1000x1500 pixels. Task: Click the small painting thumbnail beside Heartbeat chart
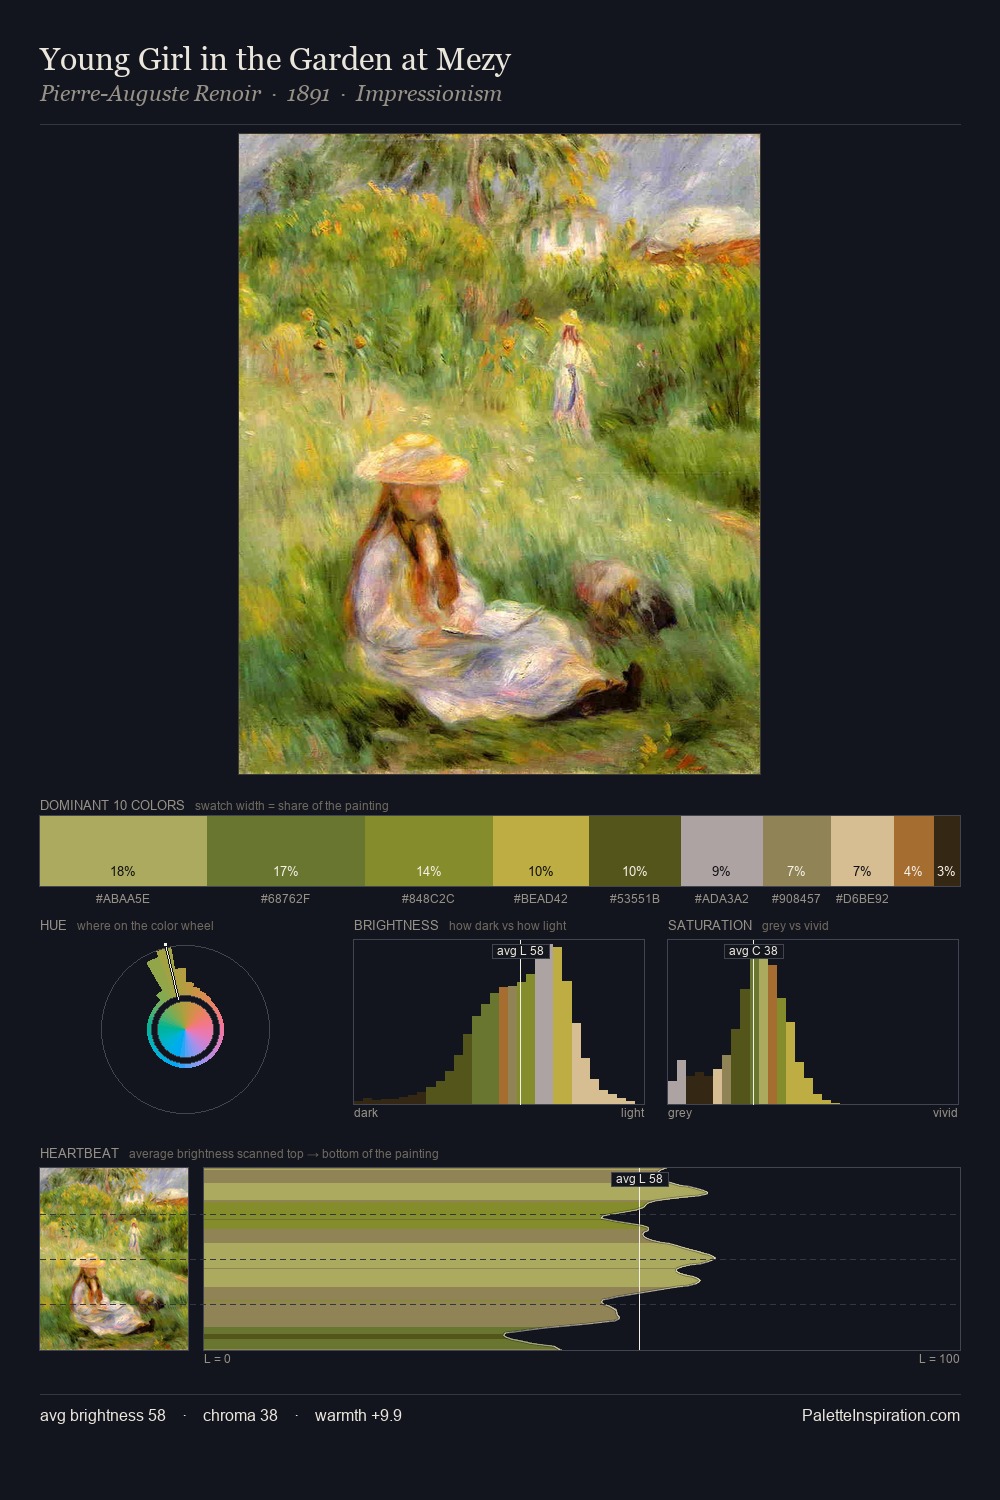(114, 1259)
